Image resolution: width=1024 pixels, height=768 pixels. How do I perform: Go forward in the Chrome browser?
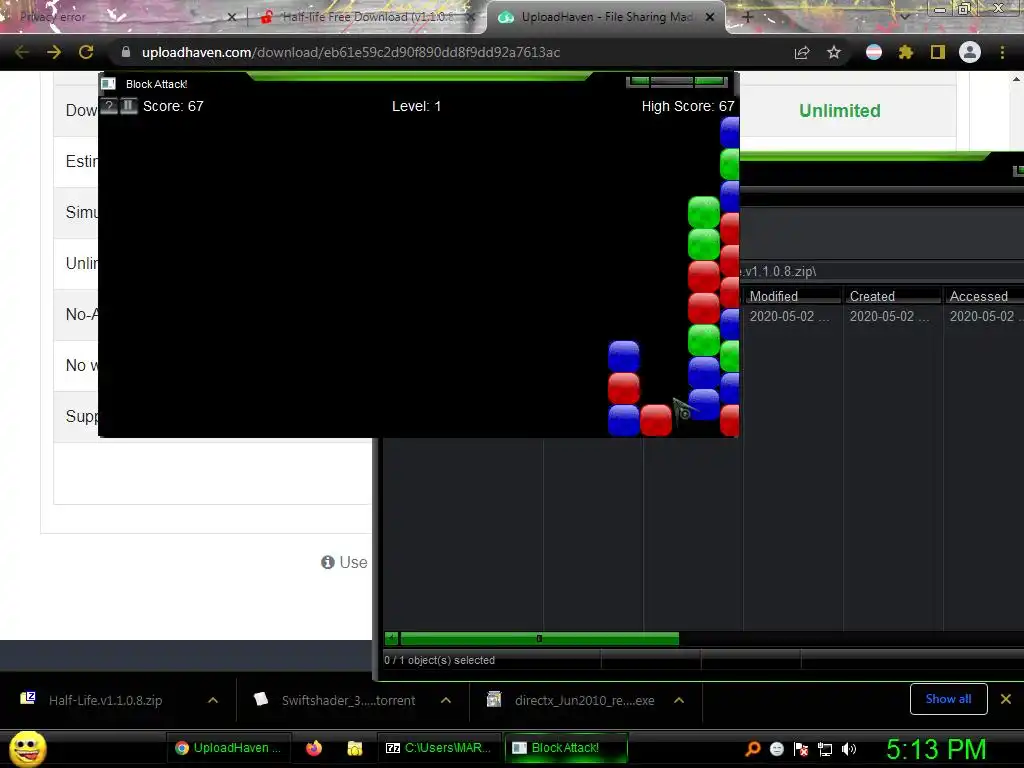[x=54, y=52]
